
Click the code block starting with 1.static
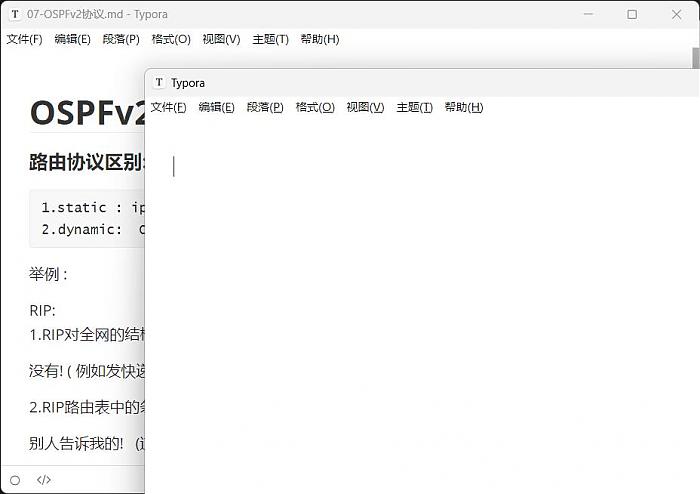point(90,218)
